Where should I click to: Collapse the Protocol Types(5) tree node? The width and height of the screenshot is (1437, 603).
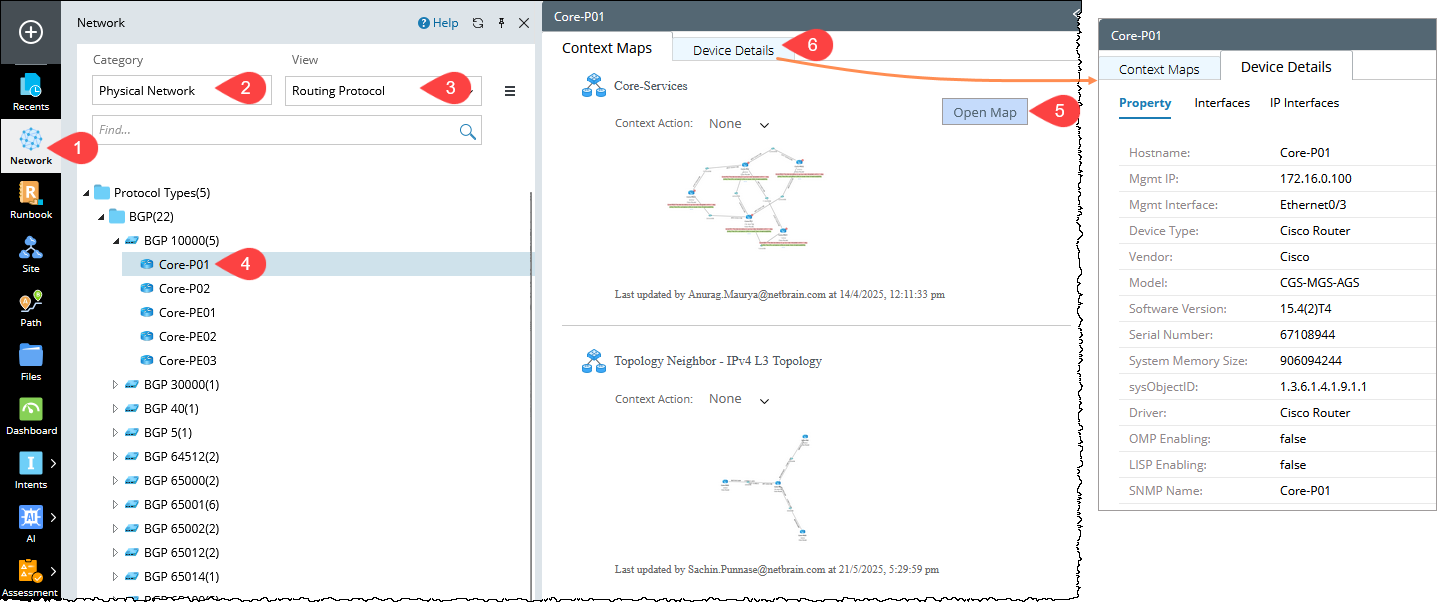pyautogui.click(x=85, y=193)
